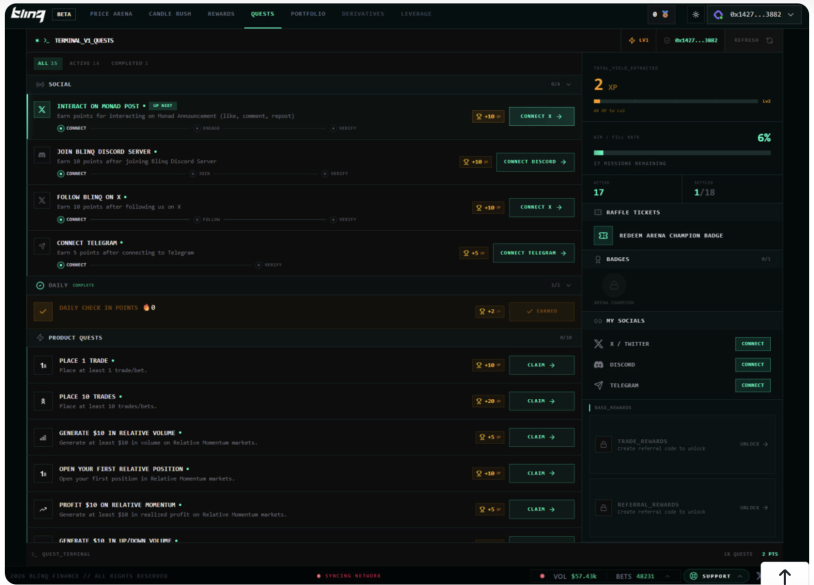Click the X / Twitter icon in My Socials

tap(599, 344)
